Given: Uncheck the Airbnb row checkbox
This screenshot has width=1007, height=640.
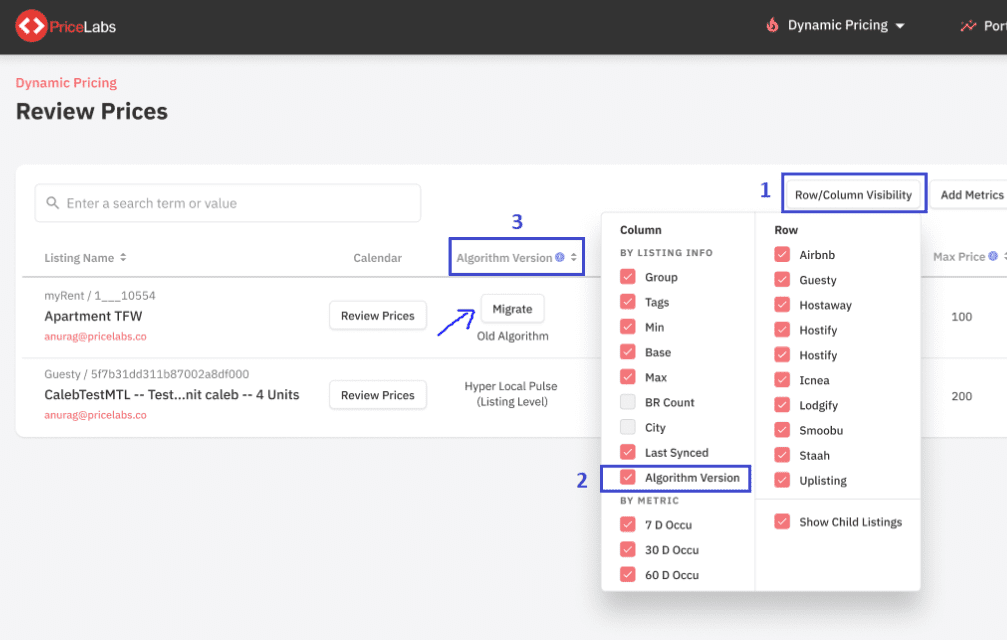Looking at the screenshot, I should [782, 255].
